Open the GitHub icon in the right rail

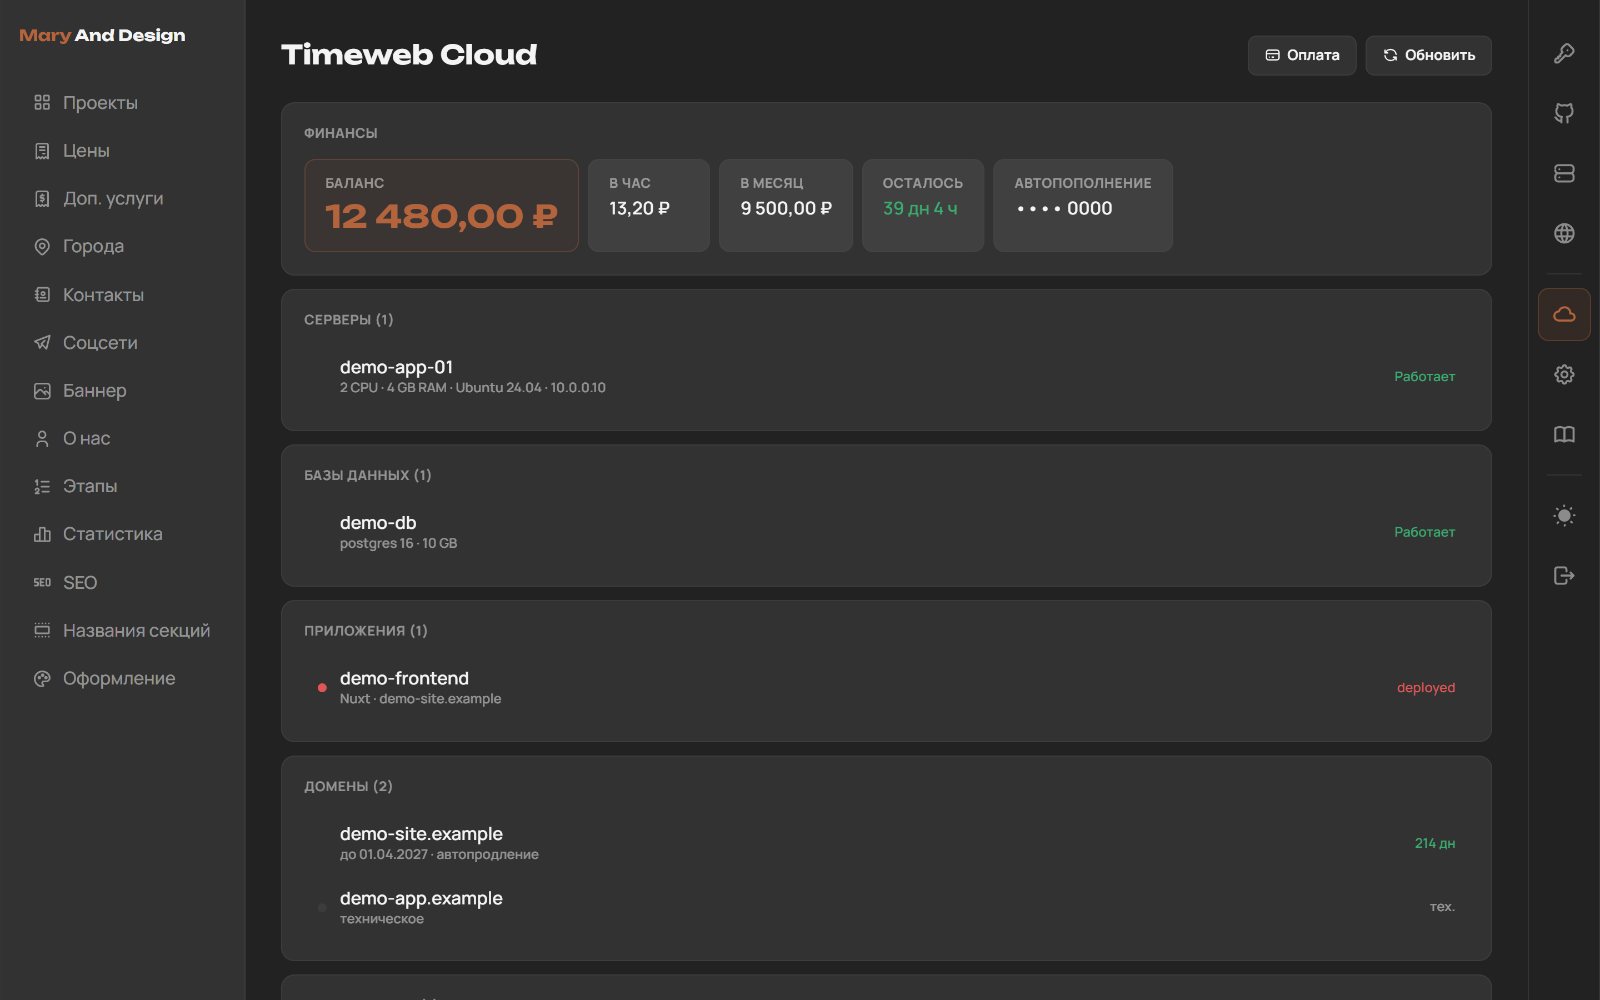(x=1564, y=113)
